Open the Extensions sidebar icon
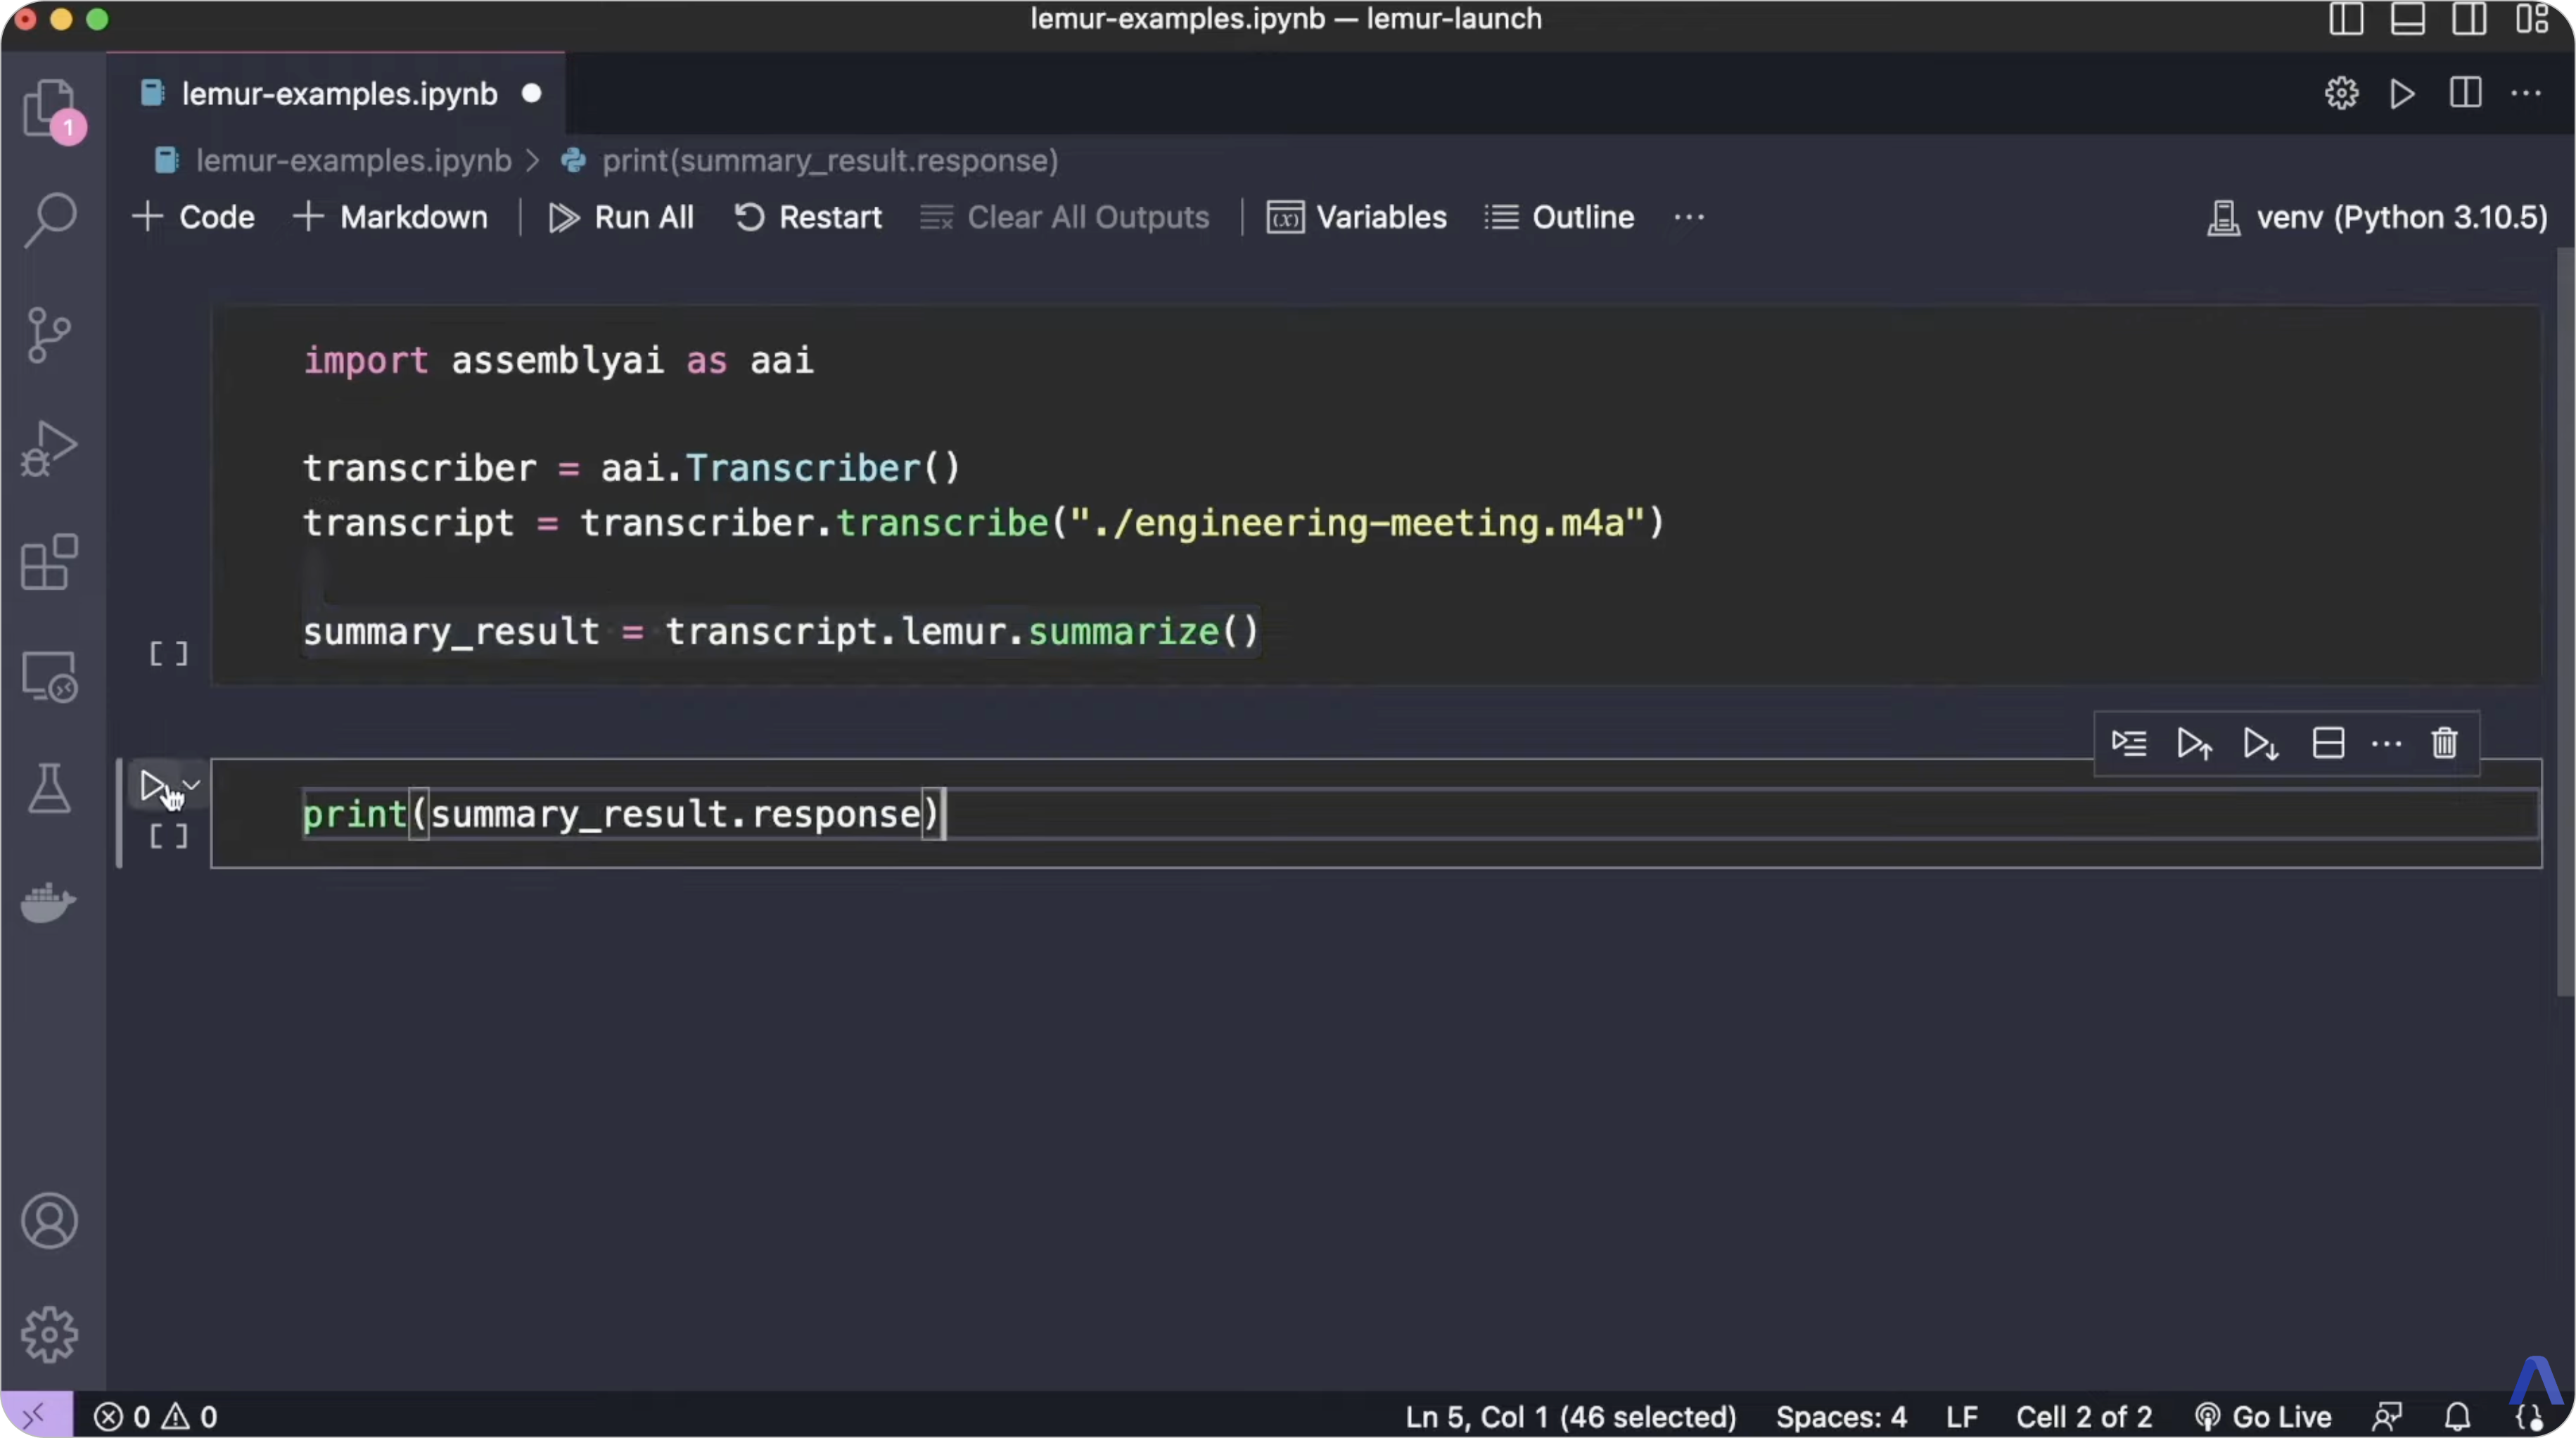The height and width of the screenshot is (1438, 2576). tap(49, 562)
